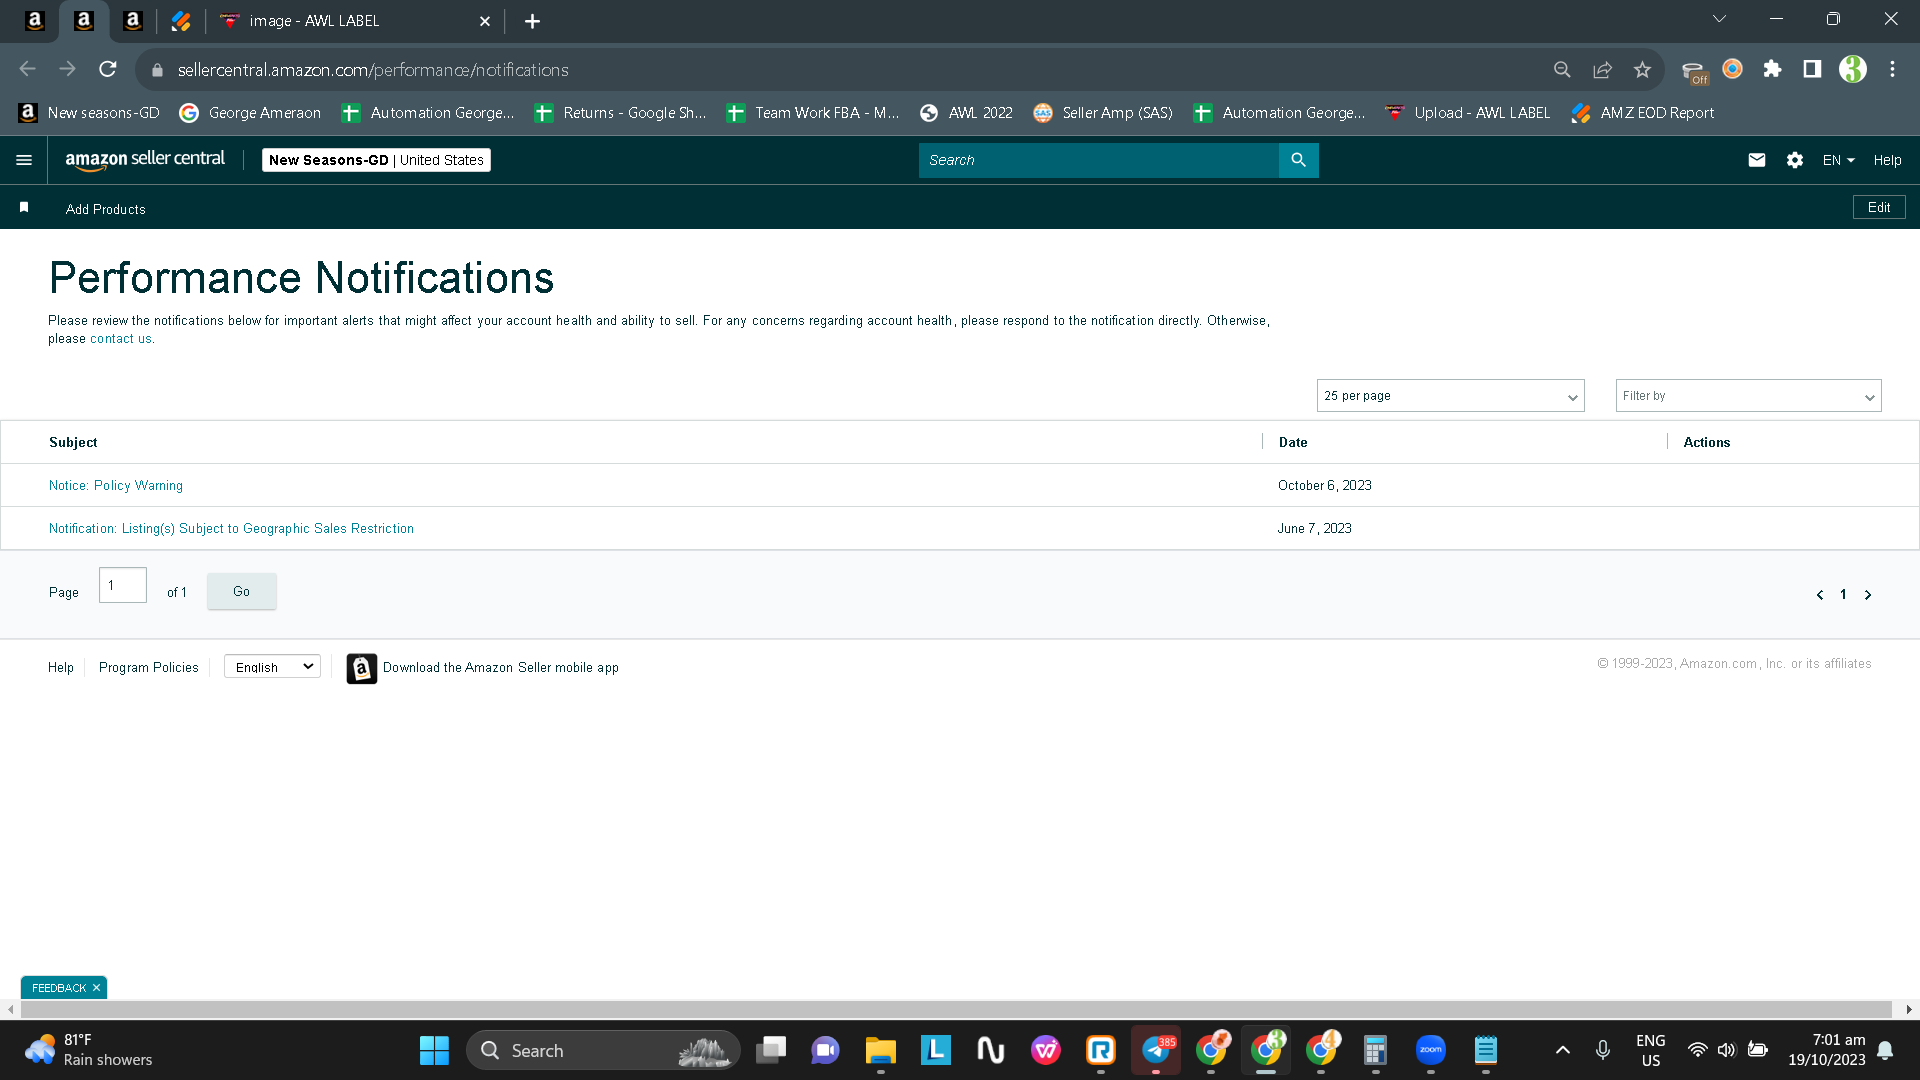1920x1080 pixels.
Task: Open the FEEDBACK button
Action: click(x=59, y=988)
